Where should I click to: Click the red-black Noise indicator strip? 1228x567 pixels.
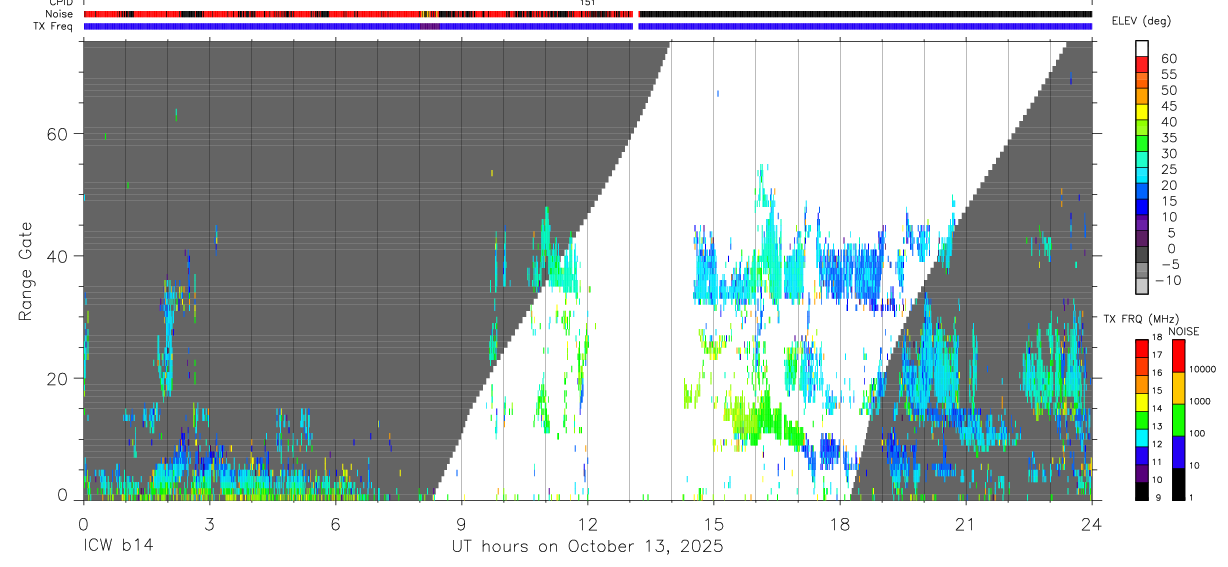pyautogui.click(x=587, y=14)
